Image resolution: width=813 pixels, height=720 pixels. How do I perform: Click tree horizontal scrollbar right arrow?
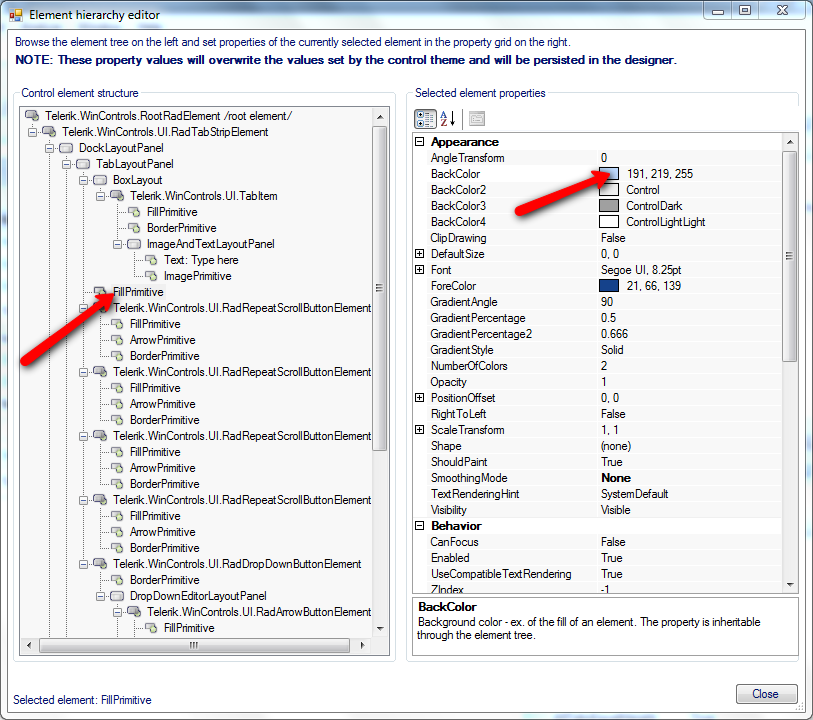pos(362,645)
